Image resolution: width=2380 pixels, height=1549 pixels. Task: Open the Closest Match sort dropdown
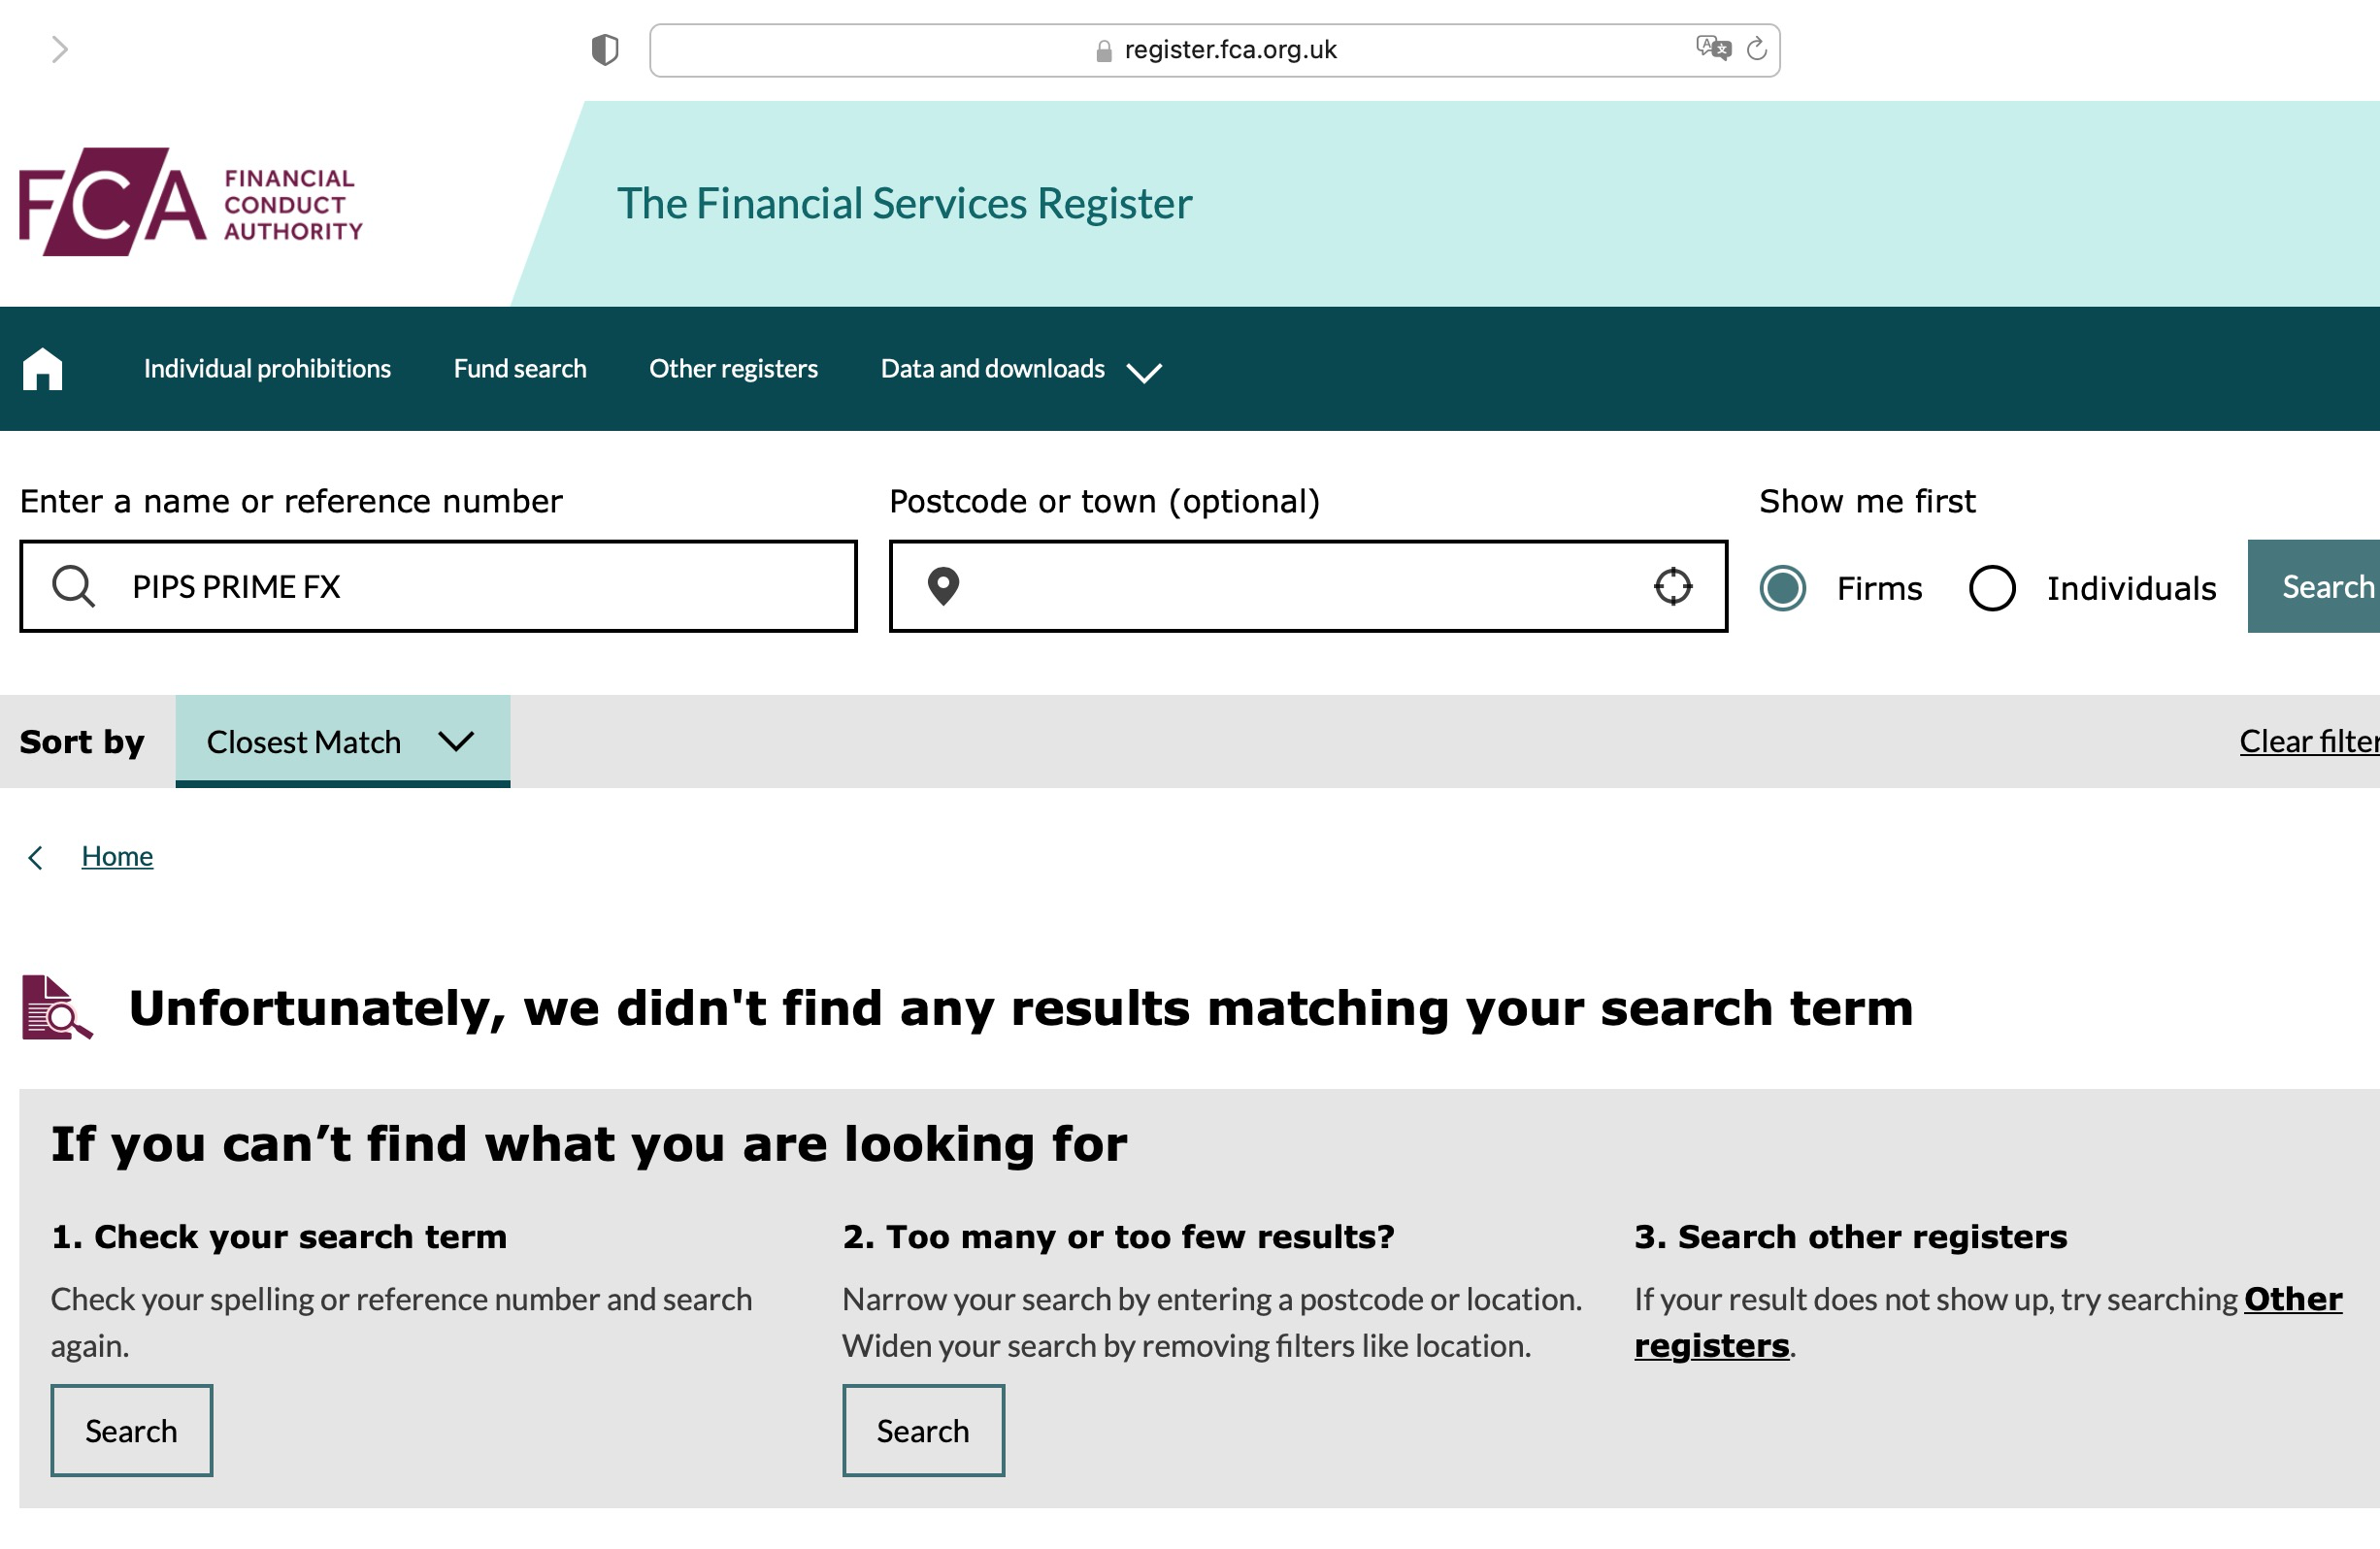tap(342, 742)
